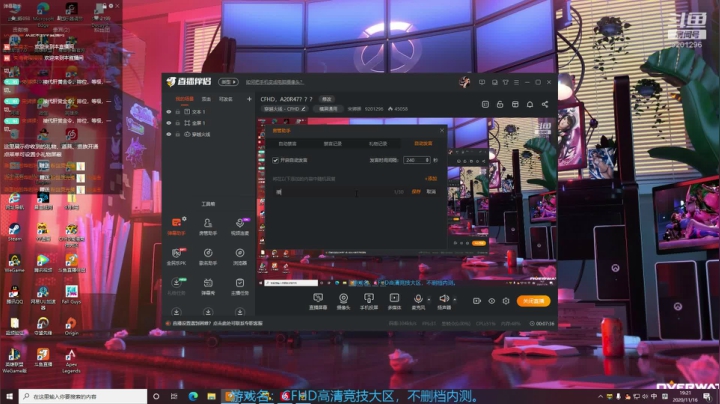Click the orange 关闭直播 button
720x404 pixels.
[x=533, y=301]
